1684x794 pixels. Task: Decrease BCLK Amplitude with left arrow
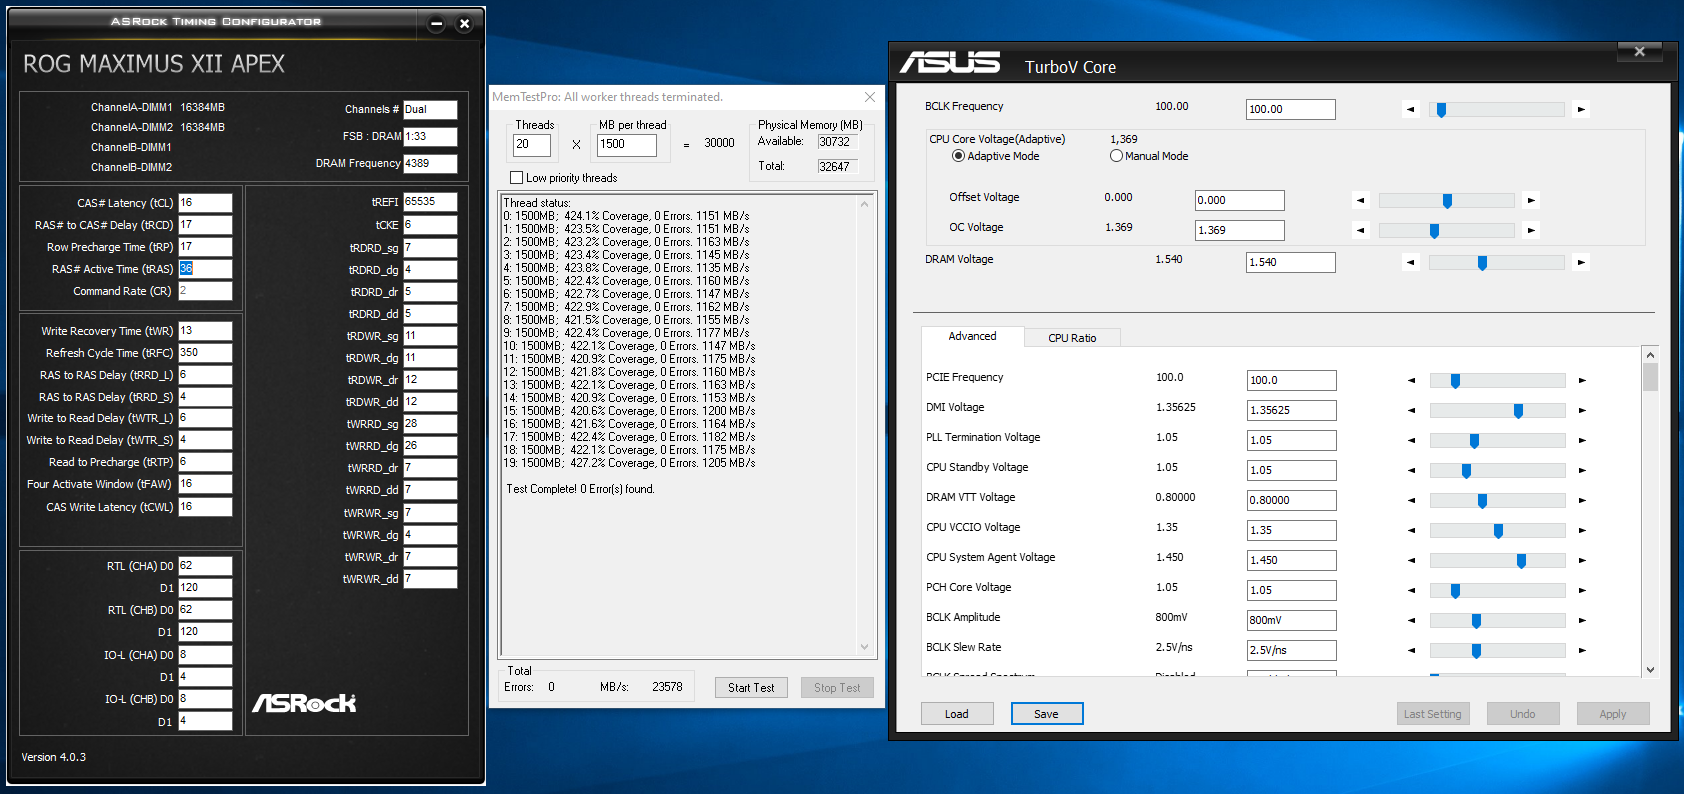pyautogui.click(x=1412, y=620)
